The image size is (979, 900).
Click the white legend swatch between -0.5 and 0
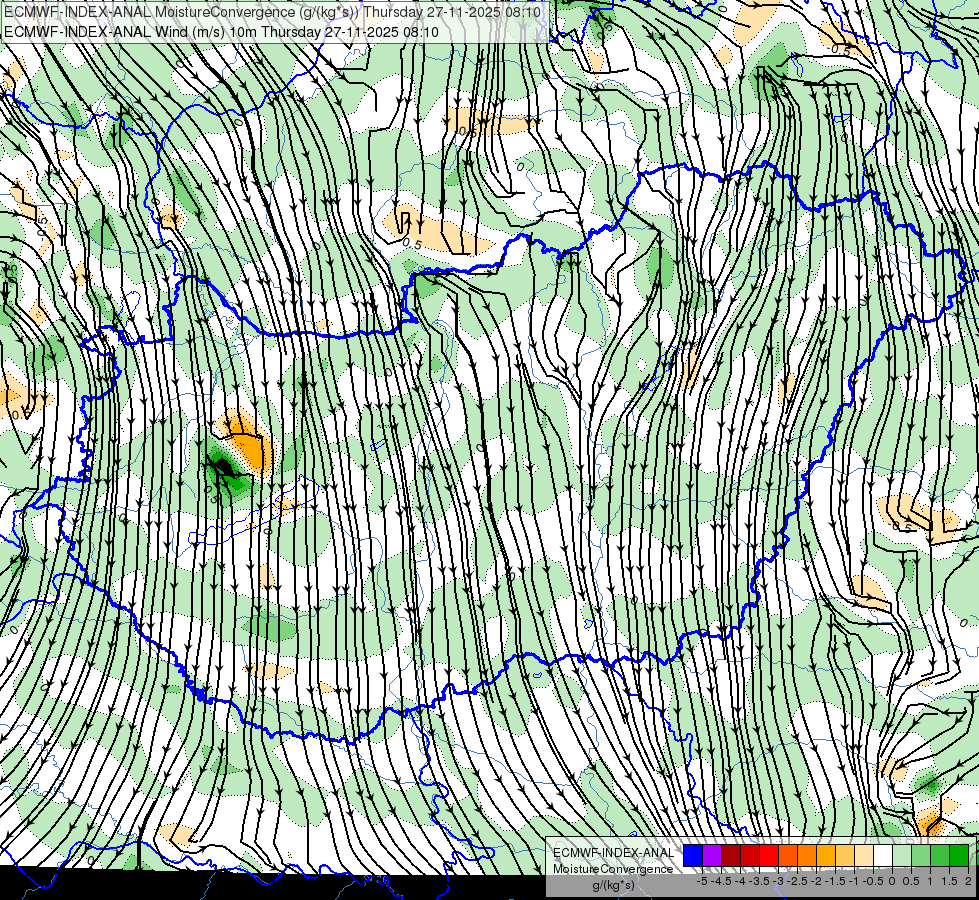coord(883,856)
